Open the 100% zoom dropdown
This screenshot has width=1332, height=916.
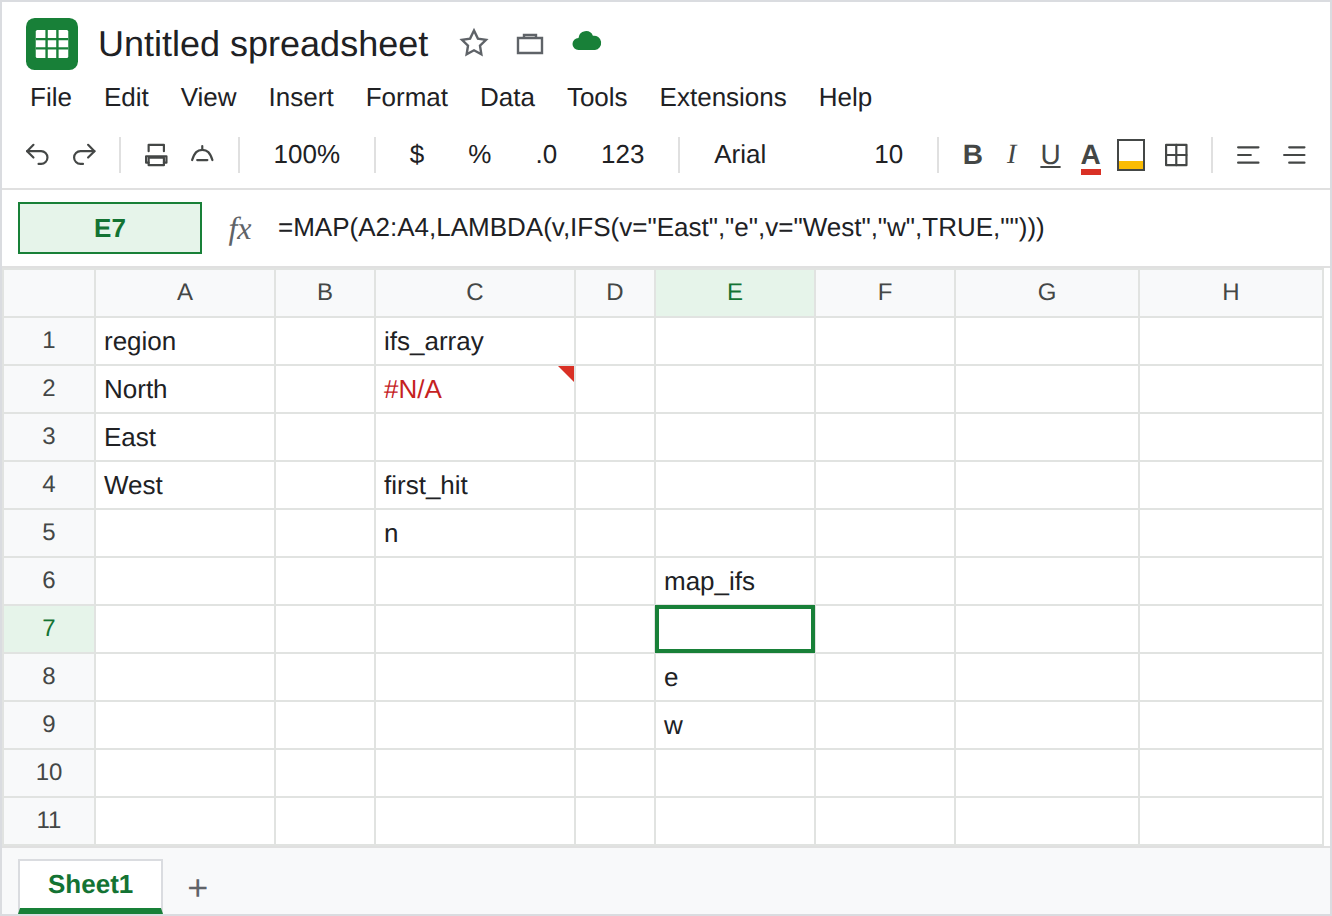(307, 155)
